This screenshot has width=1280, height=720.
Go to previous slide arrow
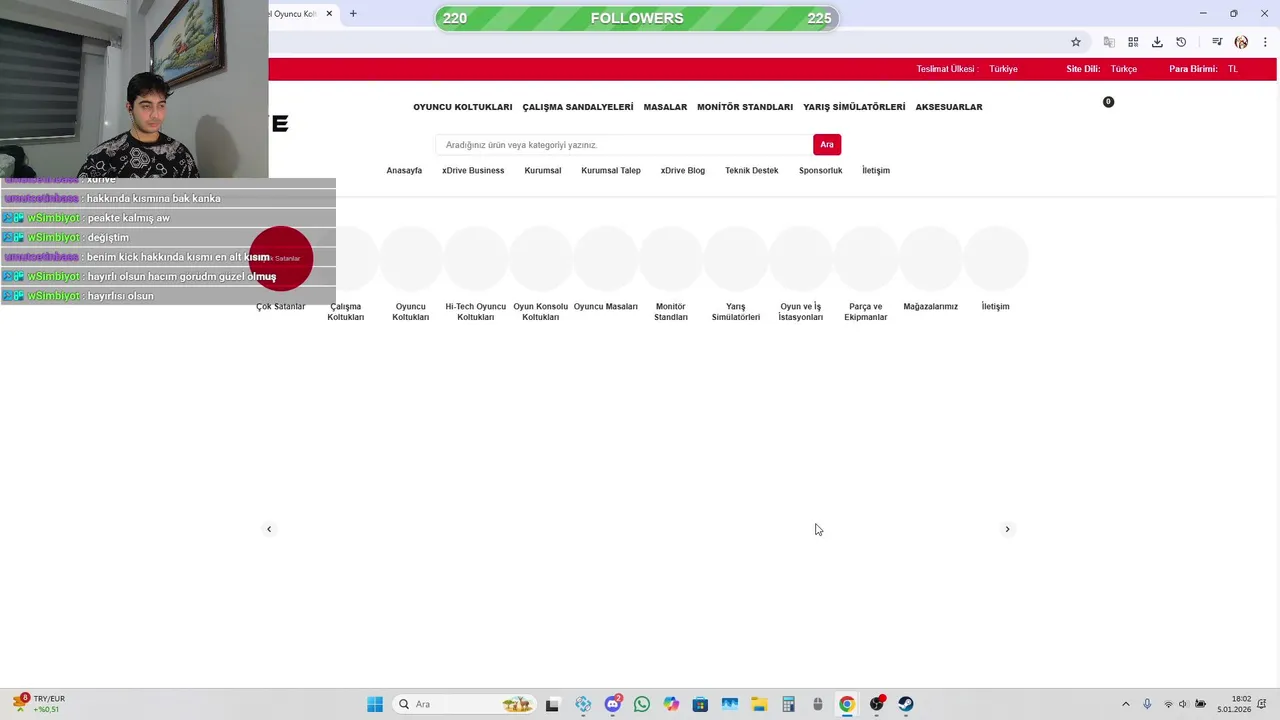point(269,529)
